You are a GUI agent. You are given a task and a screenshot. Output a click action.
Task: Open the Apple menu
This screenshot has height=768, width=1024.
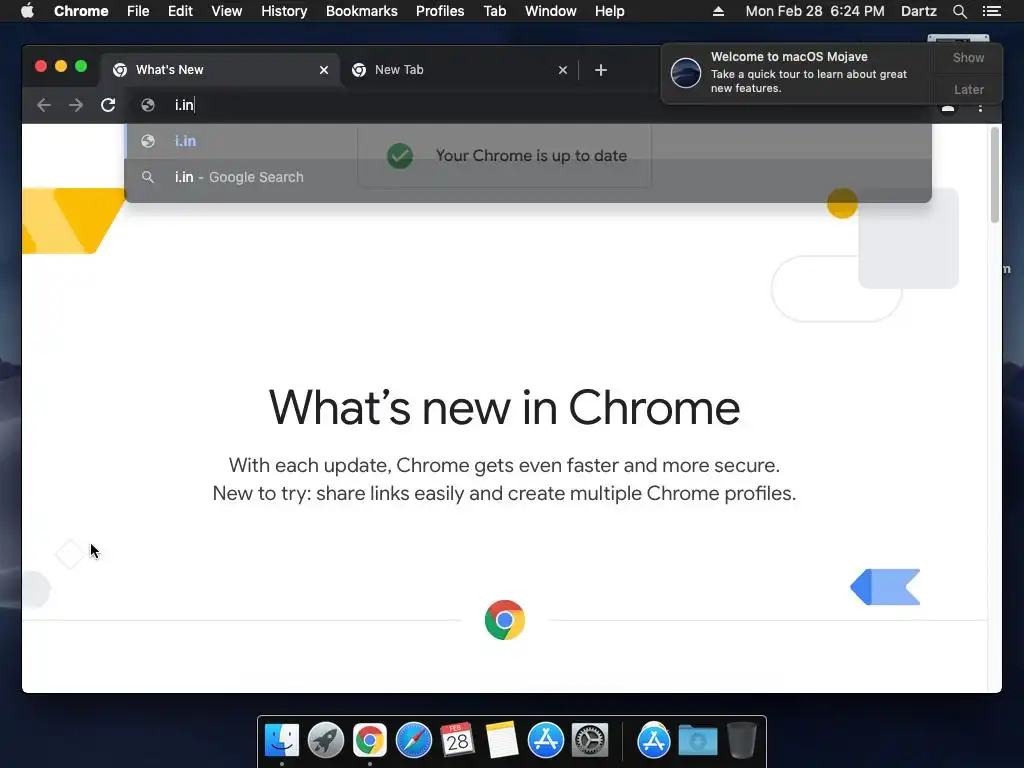click(27, 11)
